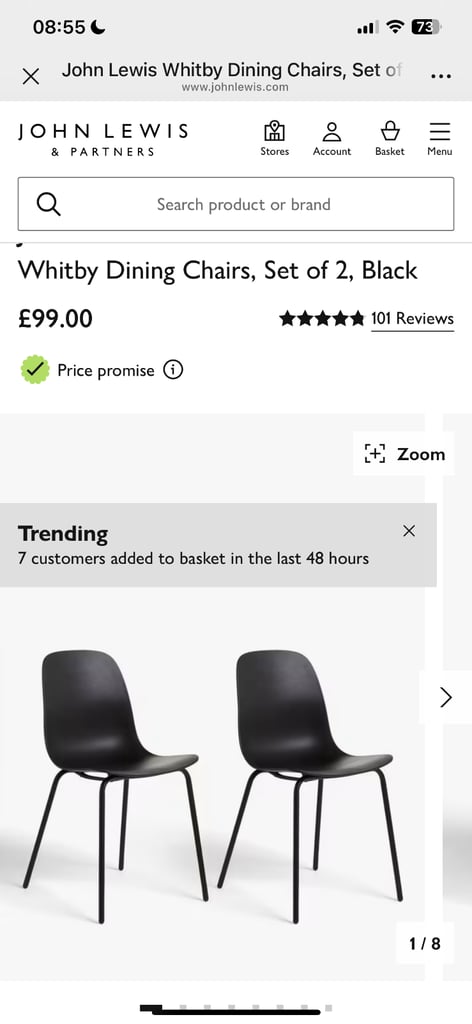Open the 101 Reviews link
The height and width of the screenshot is (1024, 472).
coord(413,319)
